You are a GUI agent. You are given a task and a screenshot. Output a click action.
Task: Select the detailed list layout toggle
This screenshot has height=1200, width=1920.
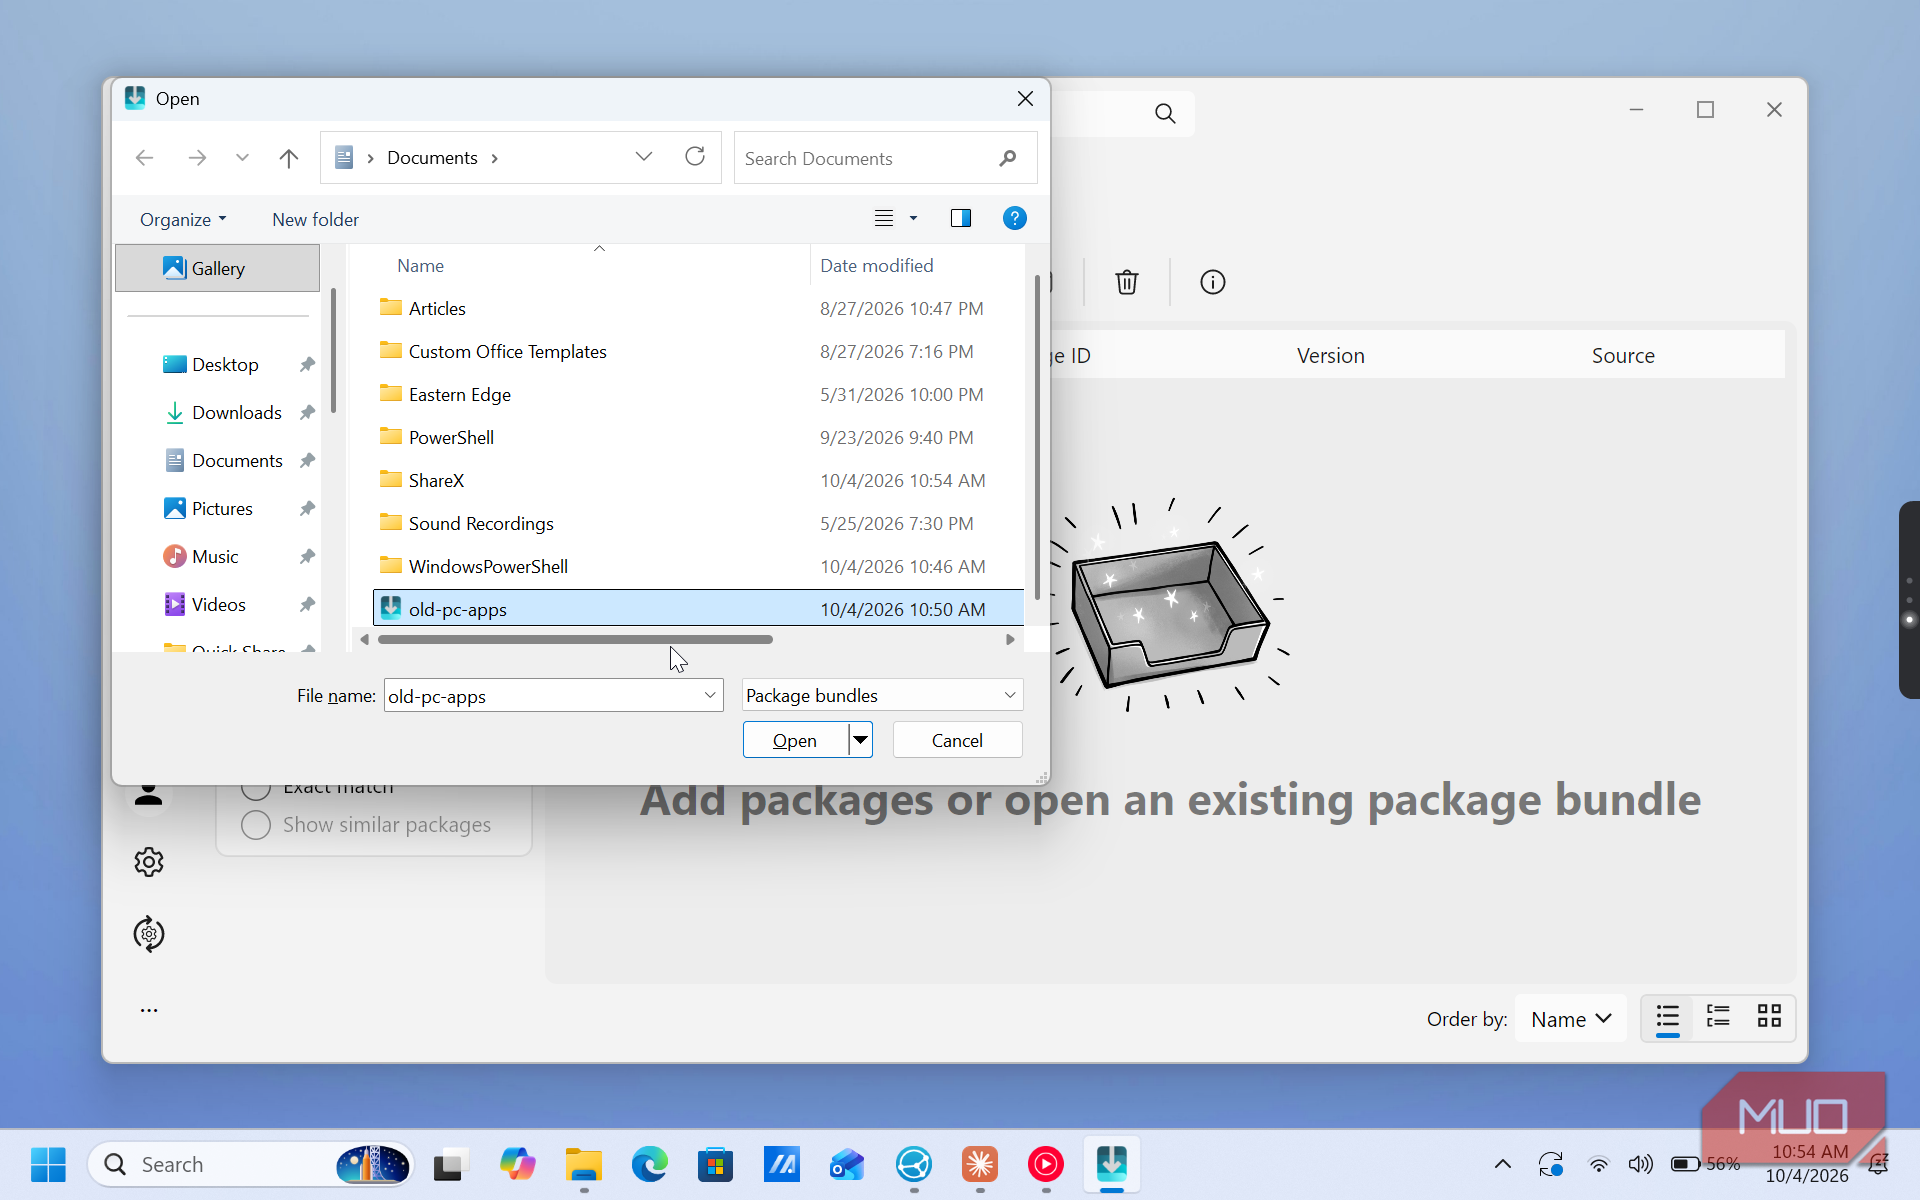(x=1718, y=1017)
